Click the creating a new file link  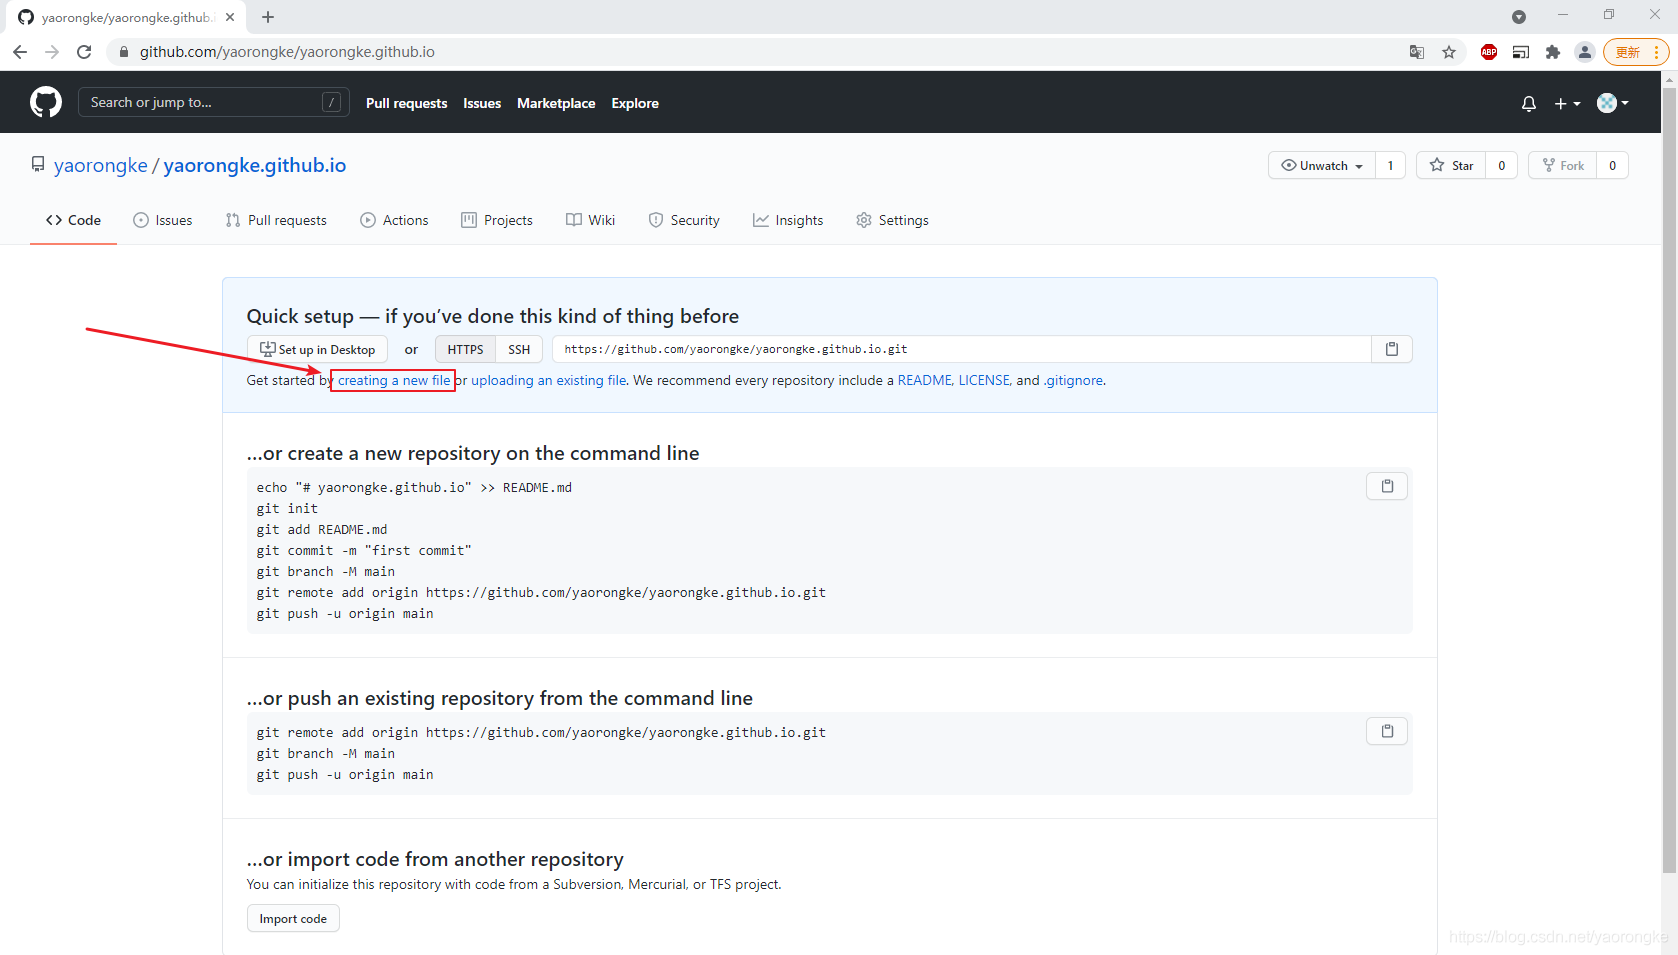[393, 380]
